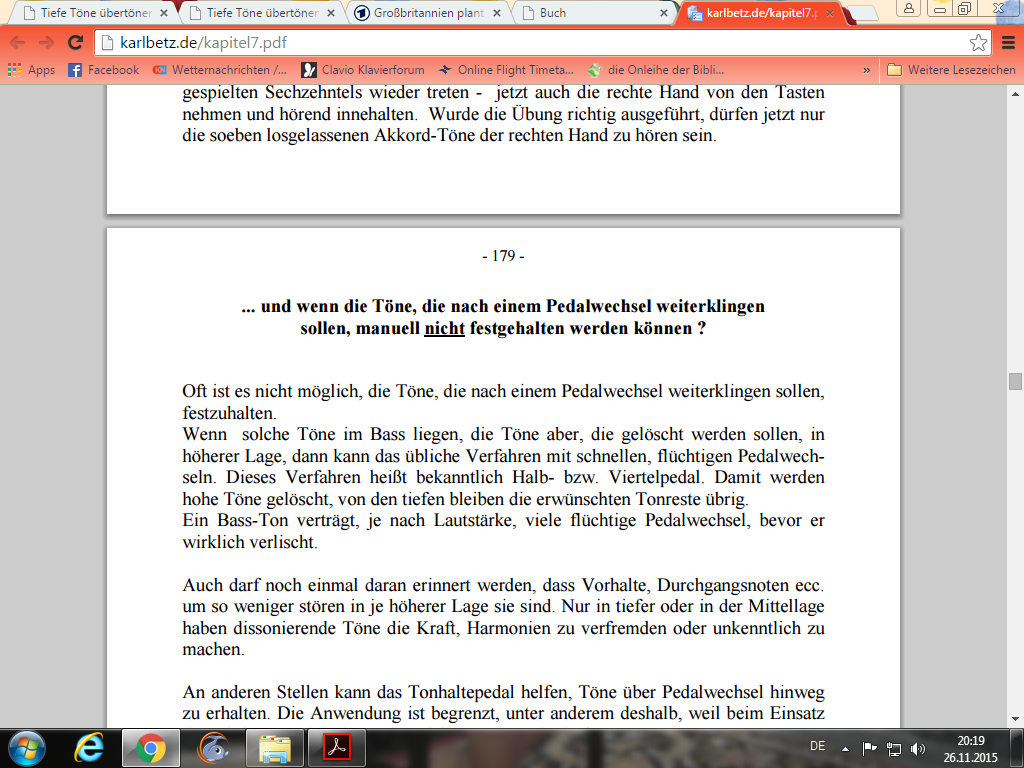Click the scrollbar up arrow

(x=1015, y=93)
